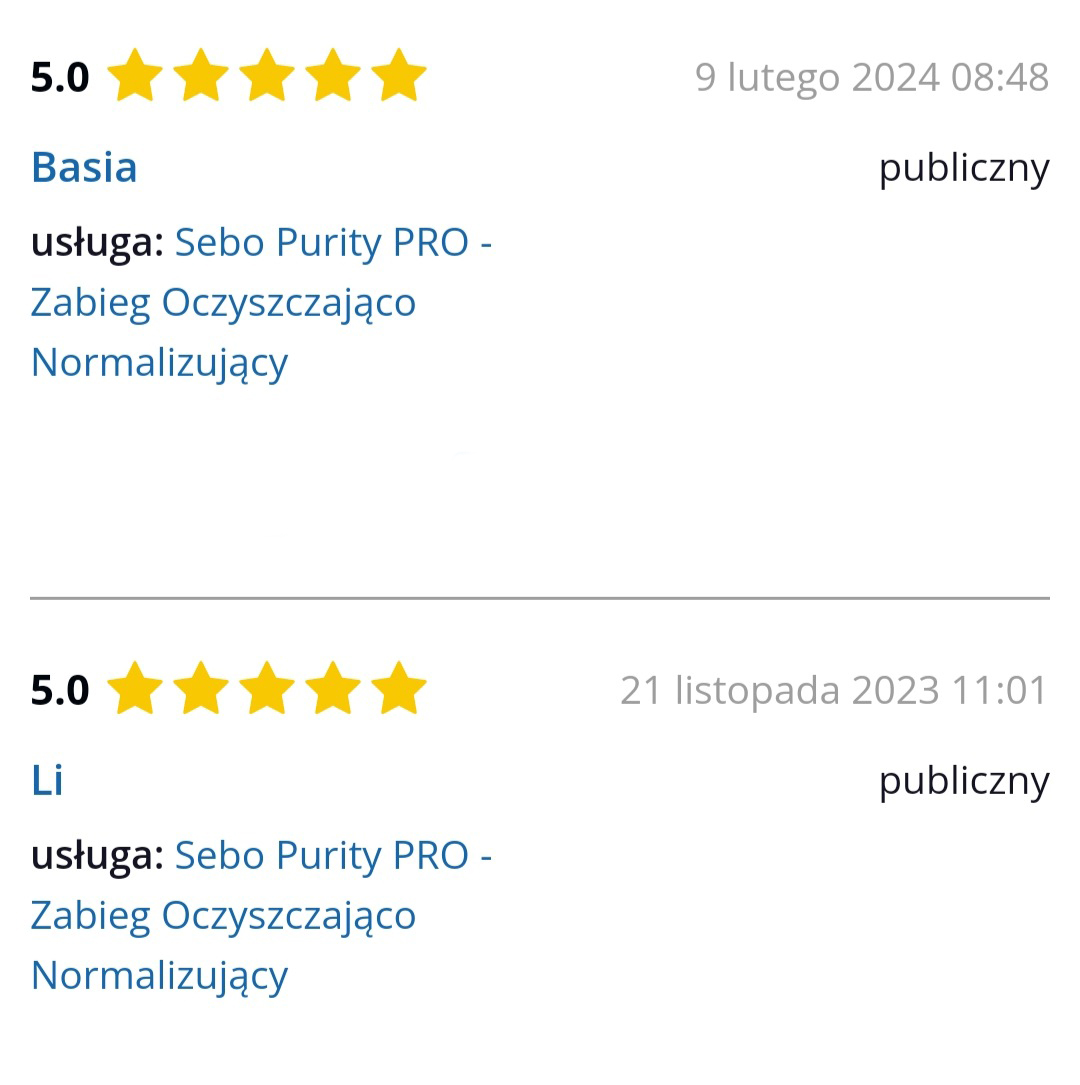Click the second star in Basia's review
The height and width of the screenshot is (1085, 1080).
[x=202, y=73]
